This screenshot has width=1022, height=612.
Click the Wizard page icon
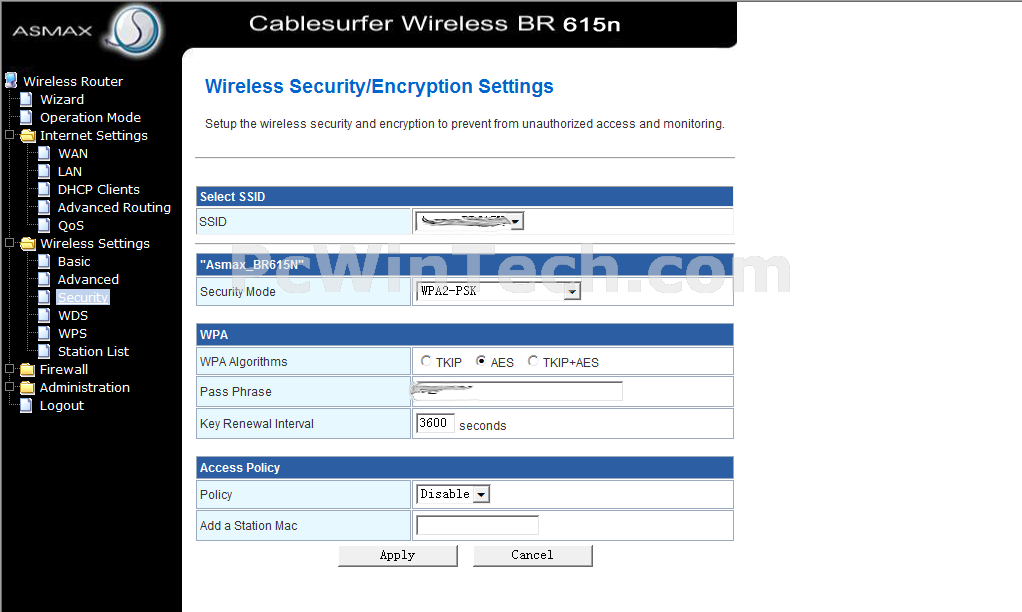pos(26,99)
